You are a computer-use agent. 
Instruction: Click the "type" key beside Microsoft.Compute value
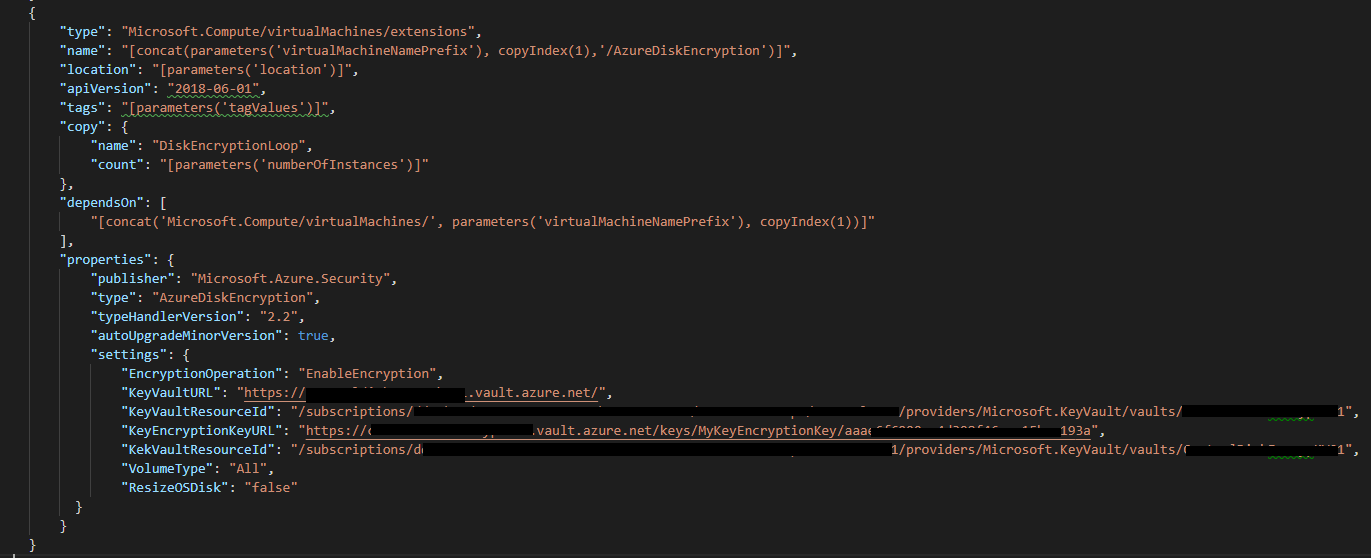pyautogui.click(x=82, y=32)
